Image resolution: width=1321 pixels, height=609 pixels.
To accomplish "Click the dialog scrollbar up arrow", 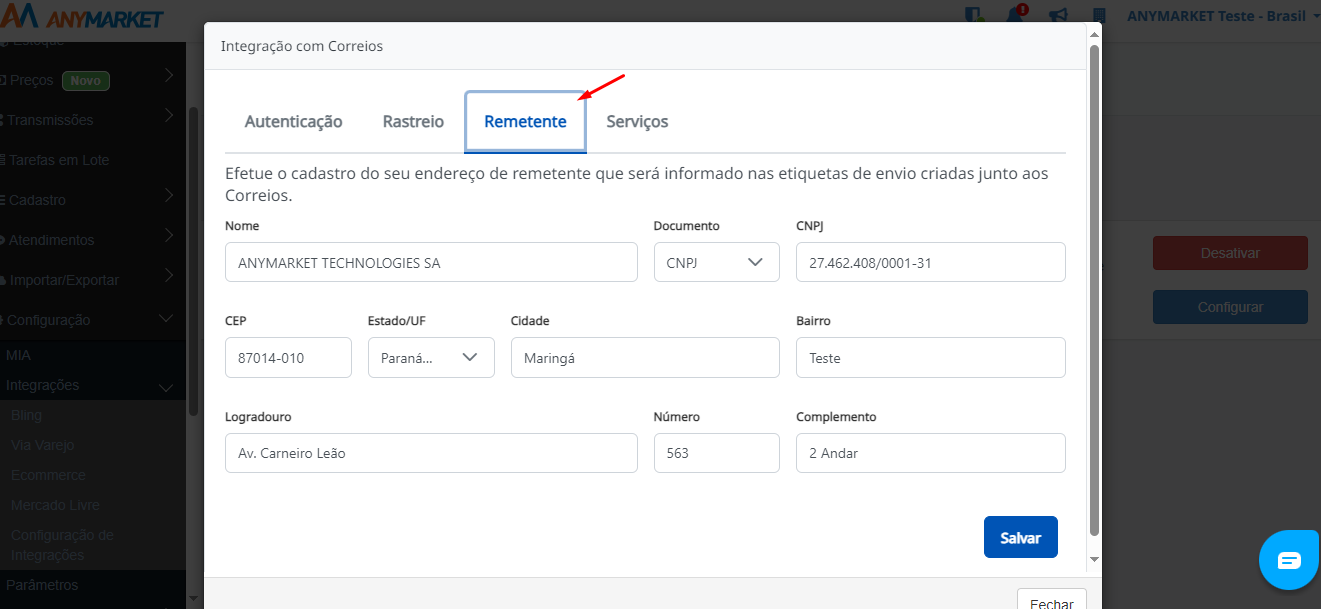I will pyautogui.click(x=1094, y=35).
